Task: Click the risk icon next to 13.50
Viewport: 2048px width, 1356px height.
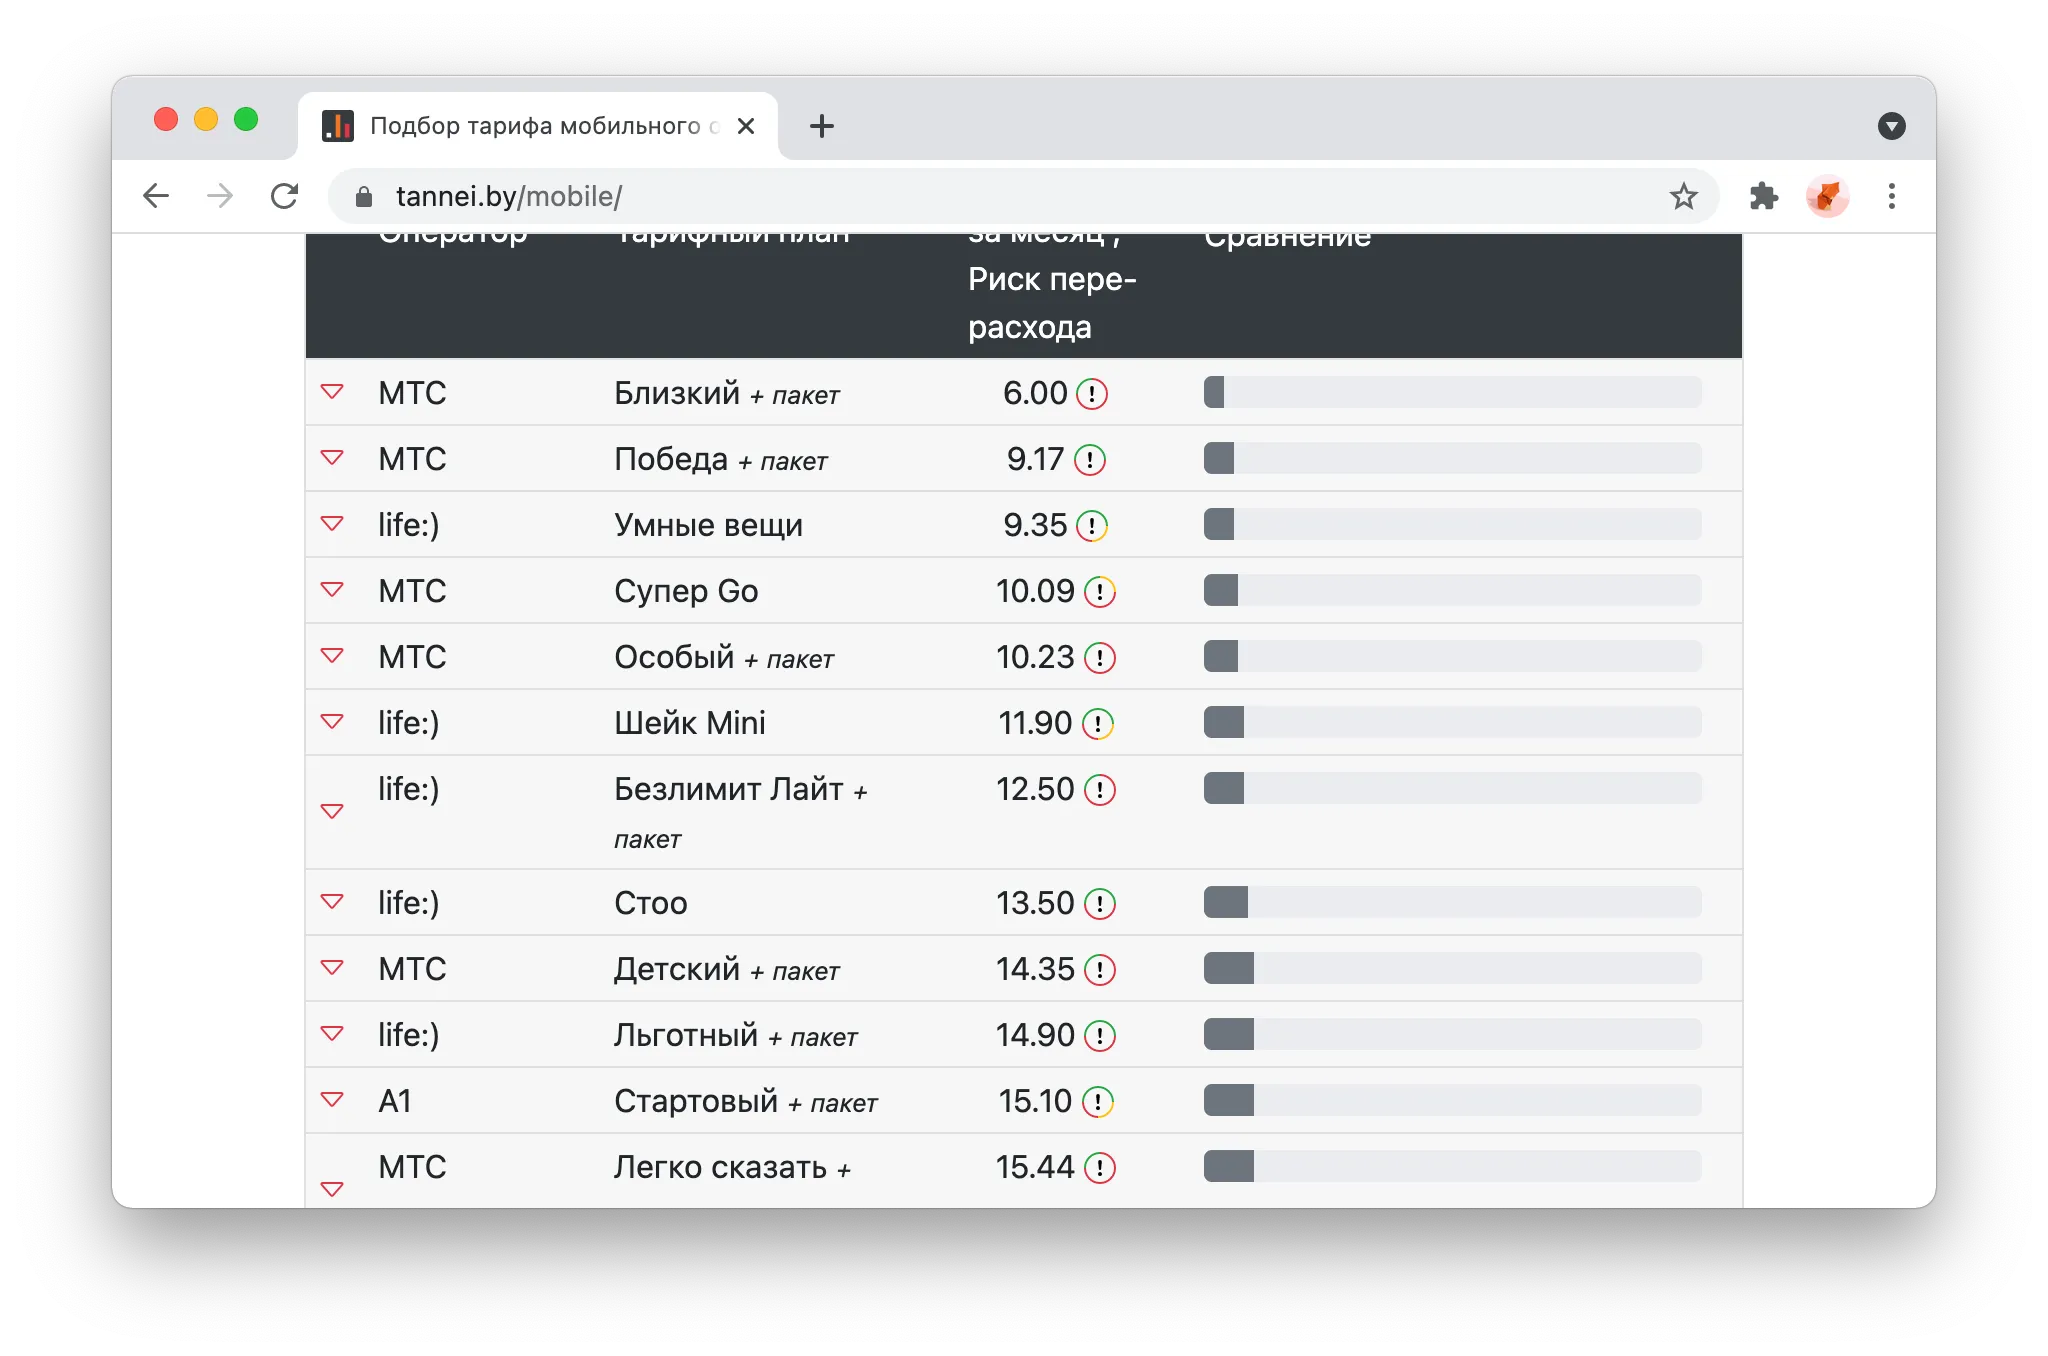Action: pyautogui.click(x=1100, y=904)
